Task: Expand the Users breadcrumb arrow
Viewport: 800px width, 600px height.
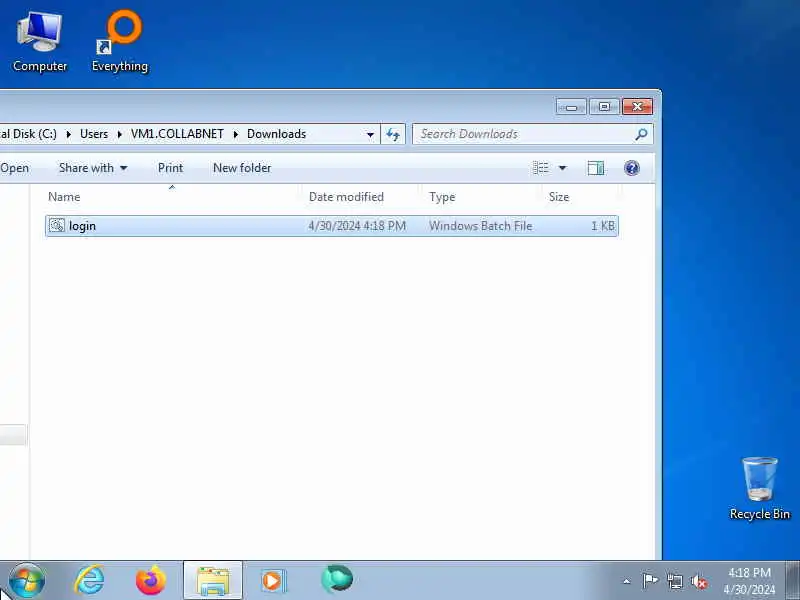Action: point(119,135)
